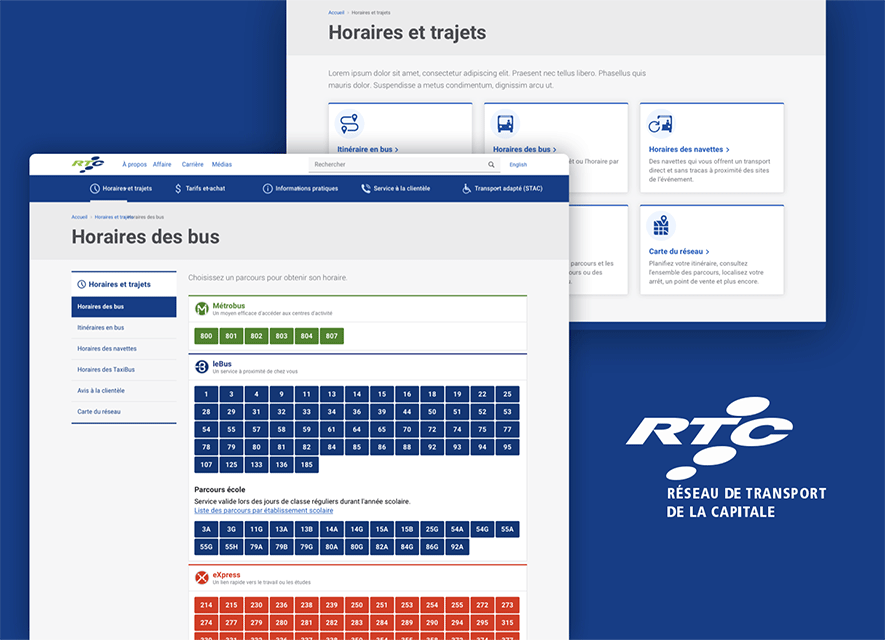Click the Accueil breadcrumb in back window
Viewport: 885px width, 640px height.
pyautogui.click(x=336, y=12)
